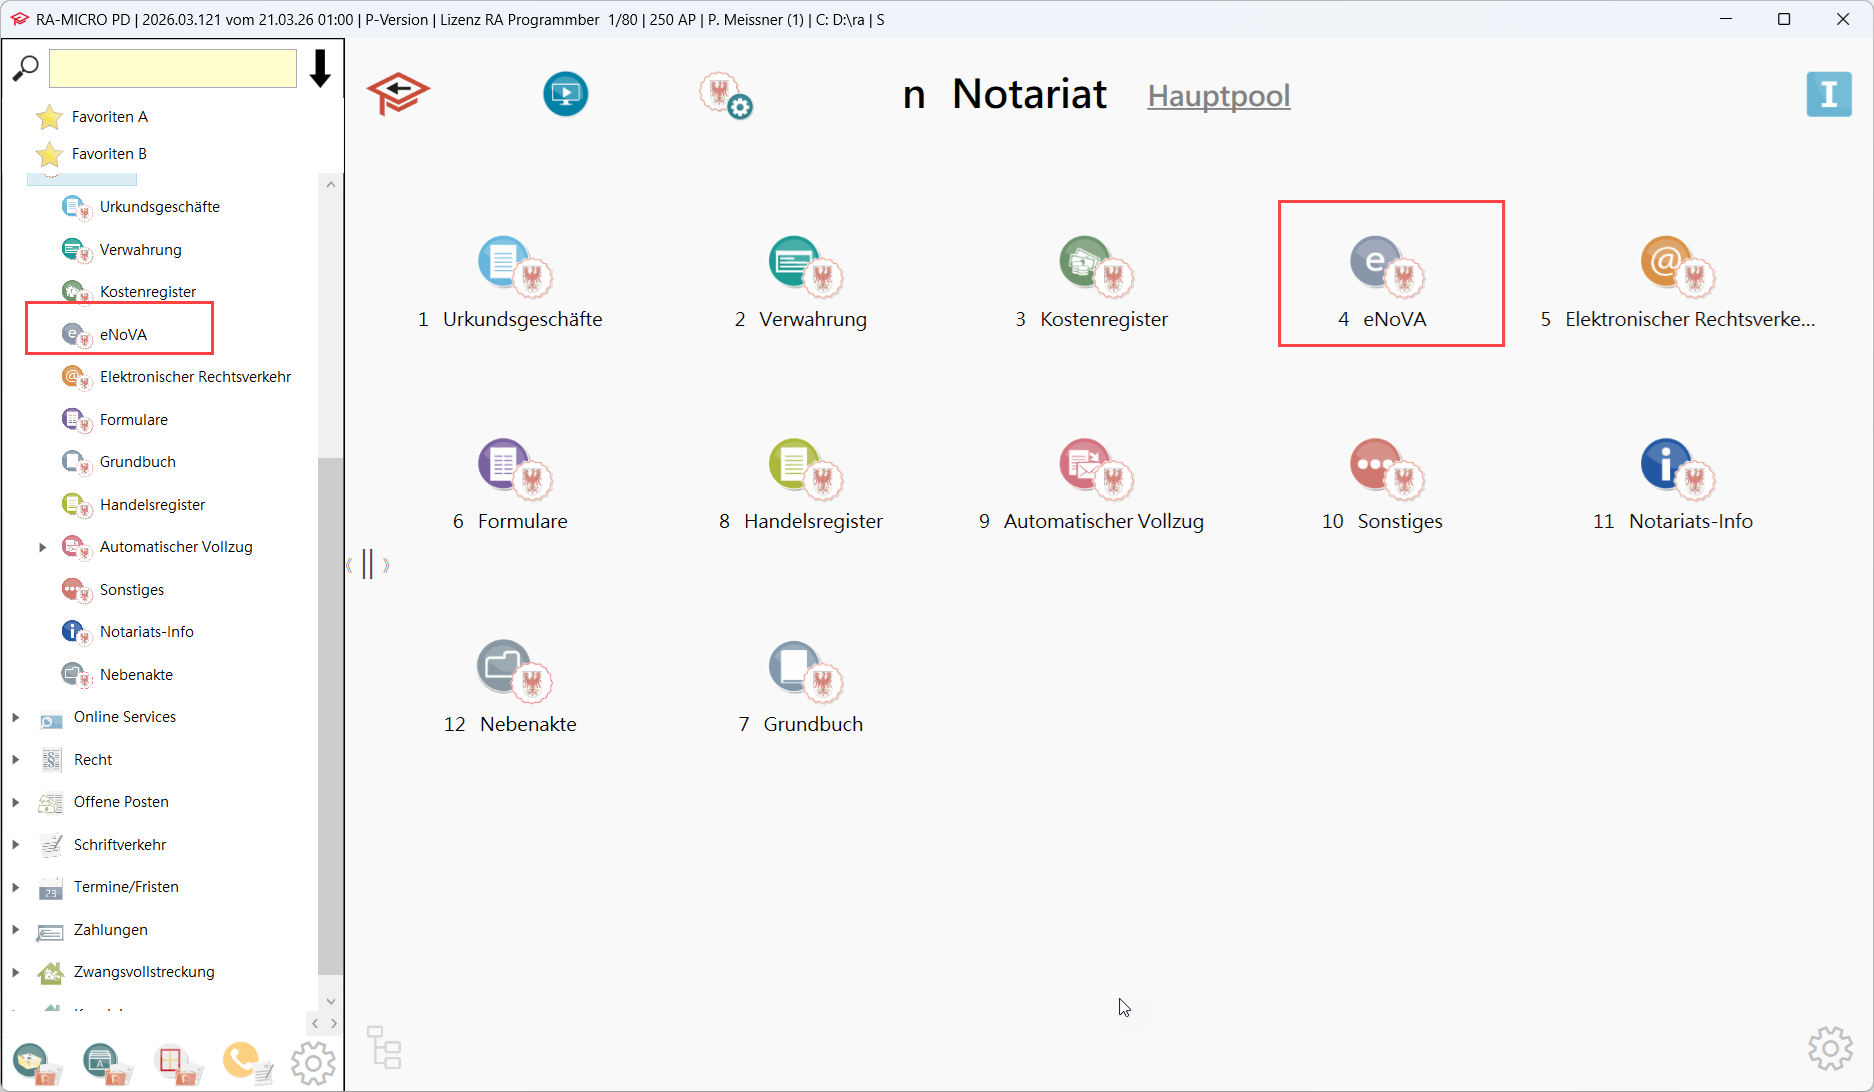
Task: Click the black down arrow beside search
Action: click(x=320, y=69)
